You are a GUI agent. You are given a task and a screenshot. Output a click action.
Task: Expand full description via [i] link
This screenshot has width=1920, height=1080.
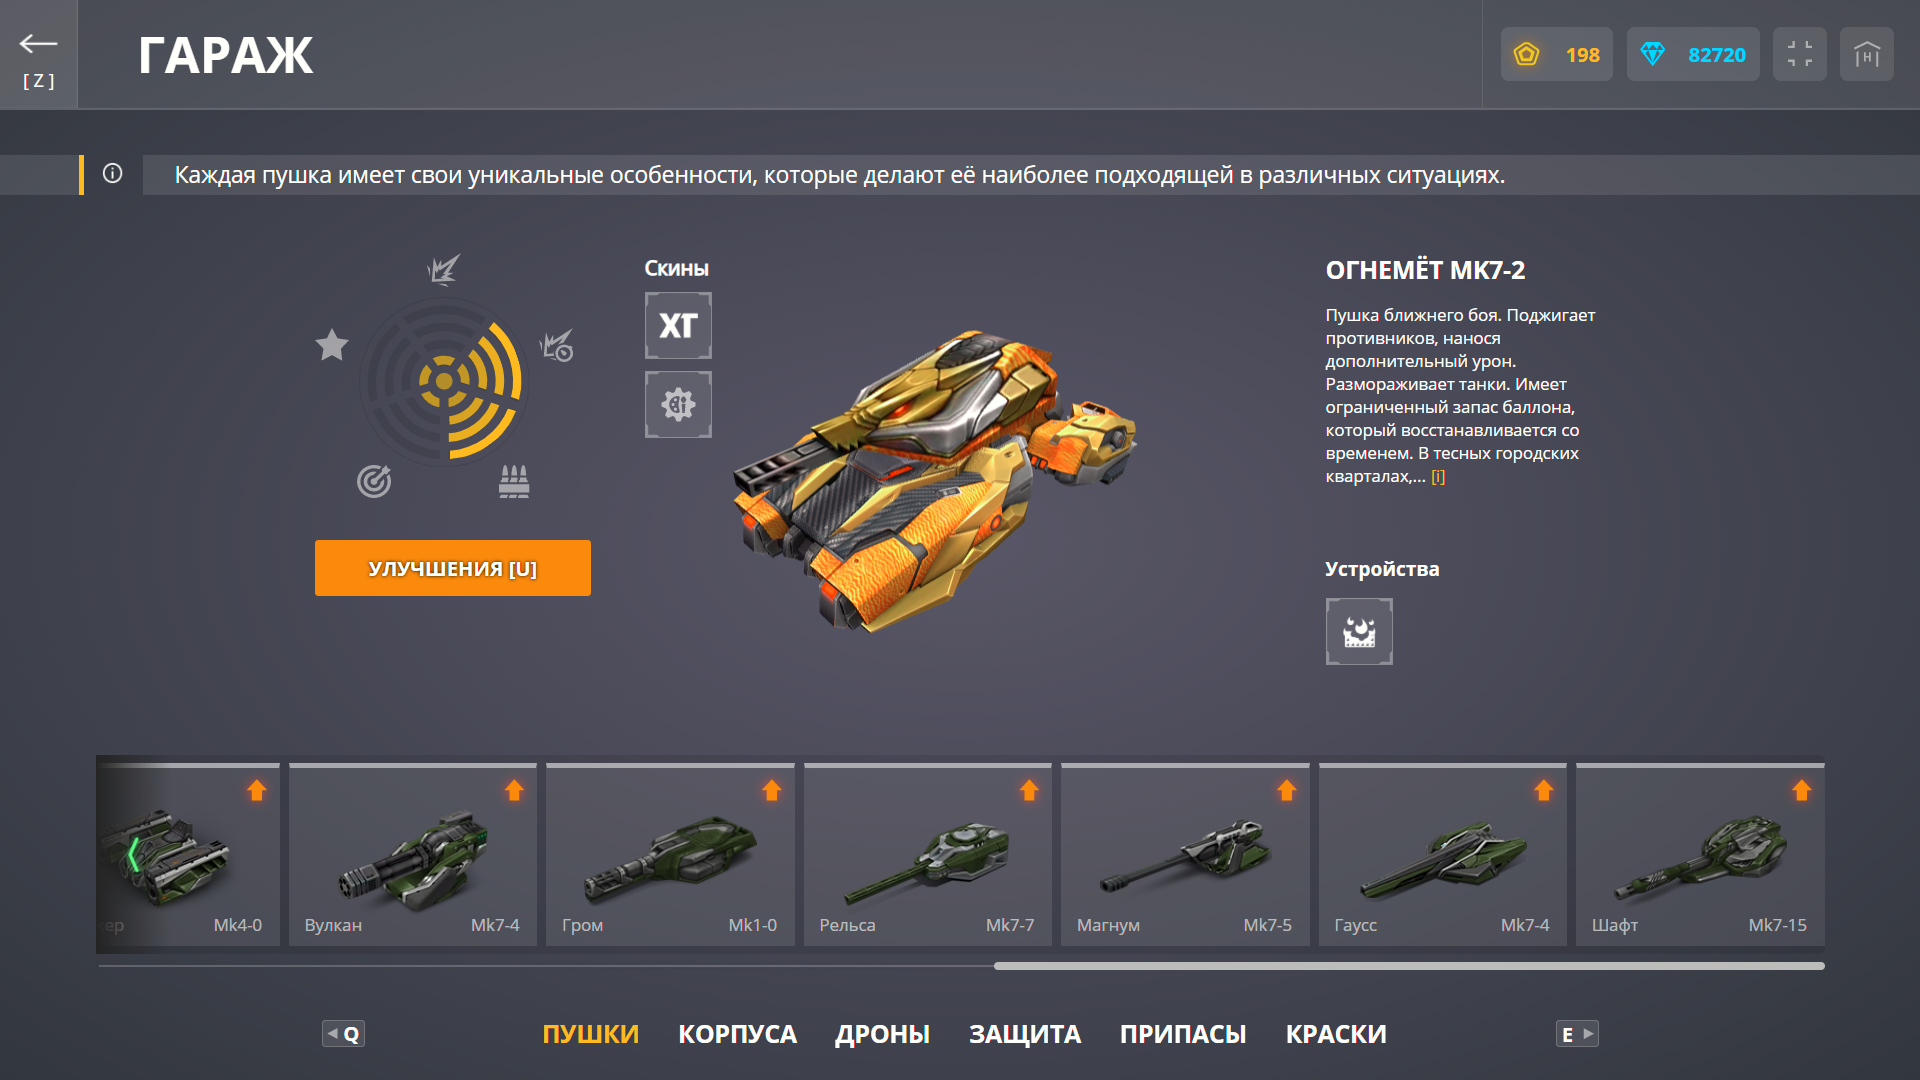[x=1437, y=477]
